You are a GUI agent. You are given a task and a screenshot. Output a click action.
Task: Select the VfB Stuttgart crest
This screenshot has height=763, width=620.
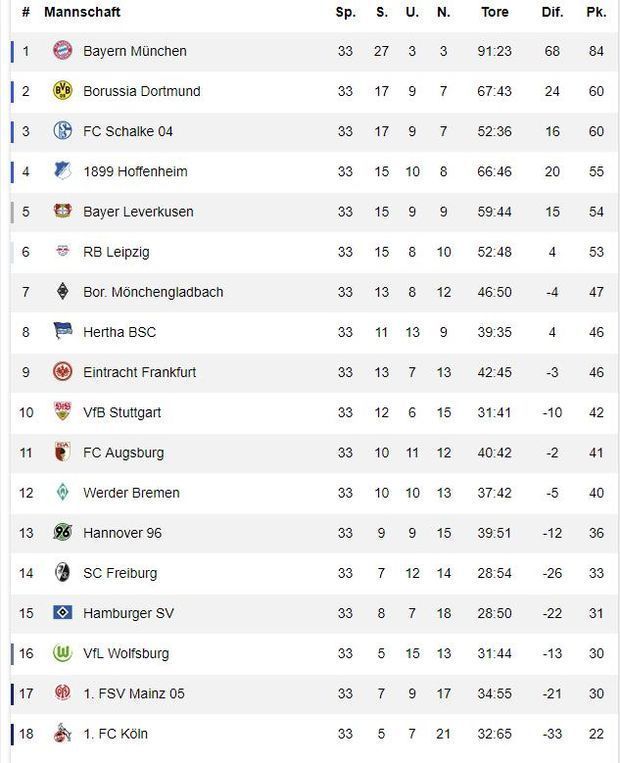click(62, 412)
